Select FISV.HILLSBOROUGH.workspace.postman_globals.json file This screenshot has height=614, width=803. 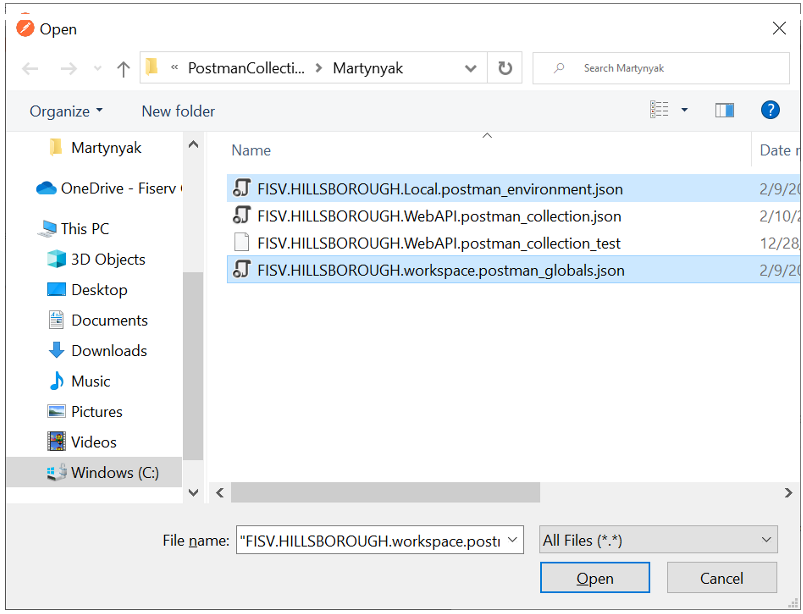coord(512,270)
